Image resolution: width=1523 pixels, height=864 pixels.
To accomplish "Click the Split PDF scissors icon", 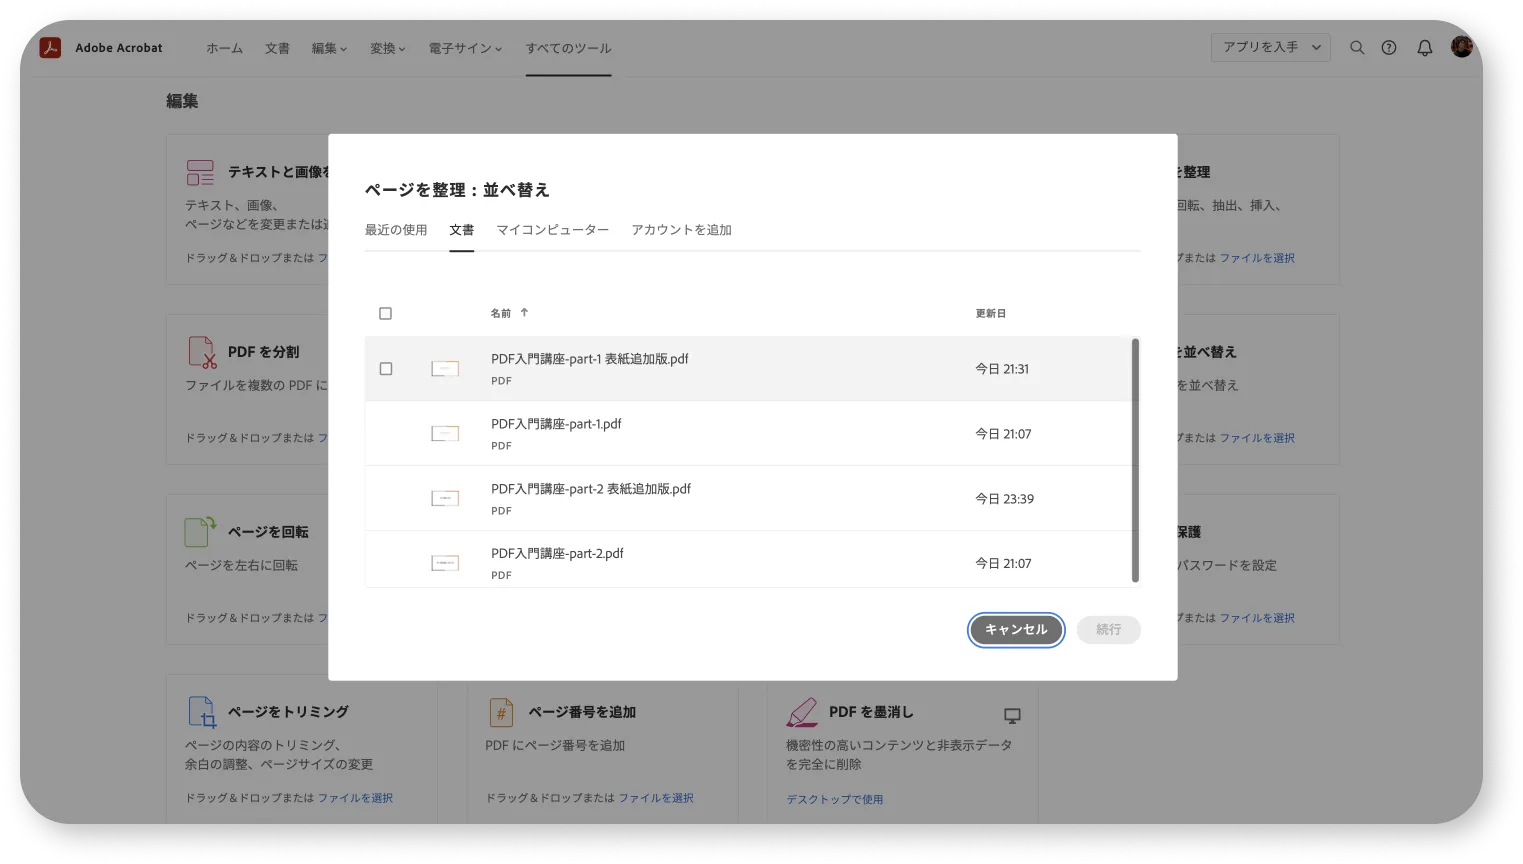I will pyautogui.click(x=202, y=352).
